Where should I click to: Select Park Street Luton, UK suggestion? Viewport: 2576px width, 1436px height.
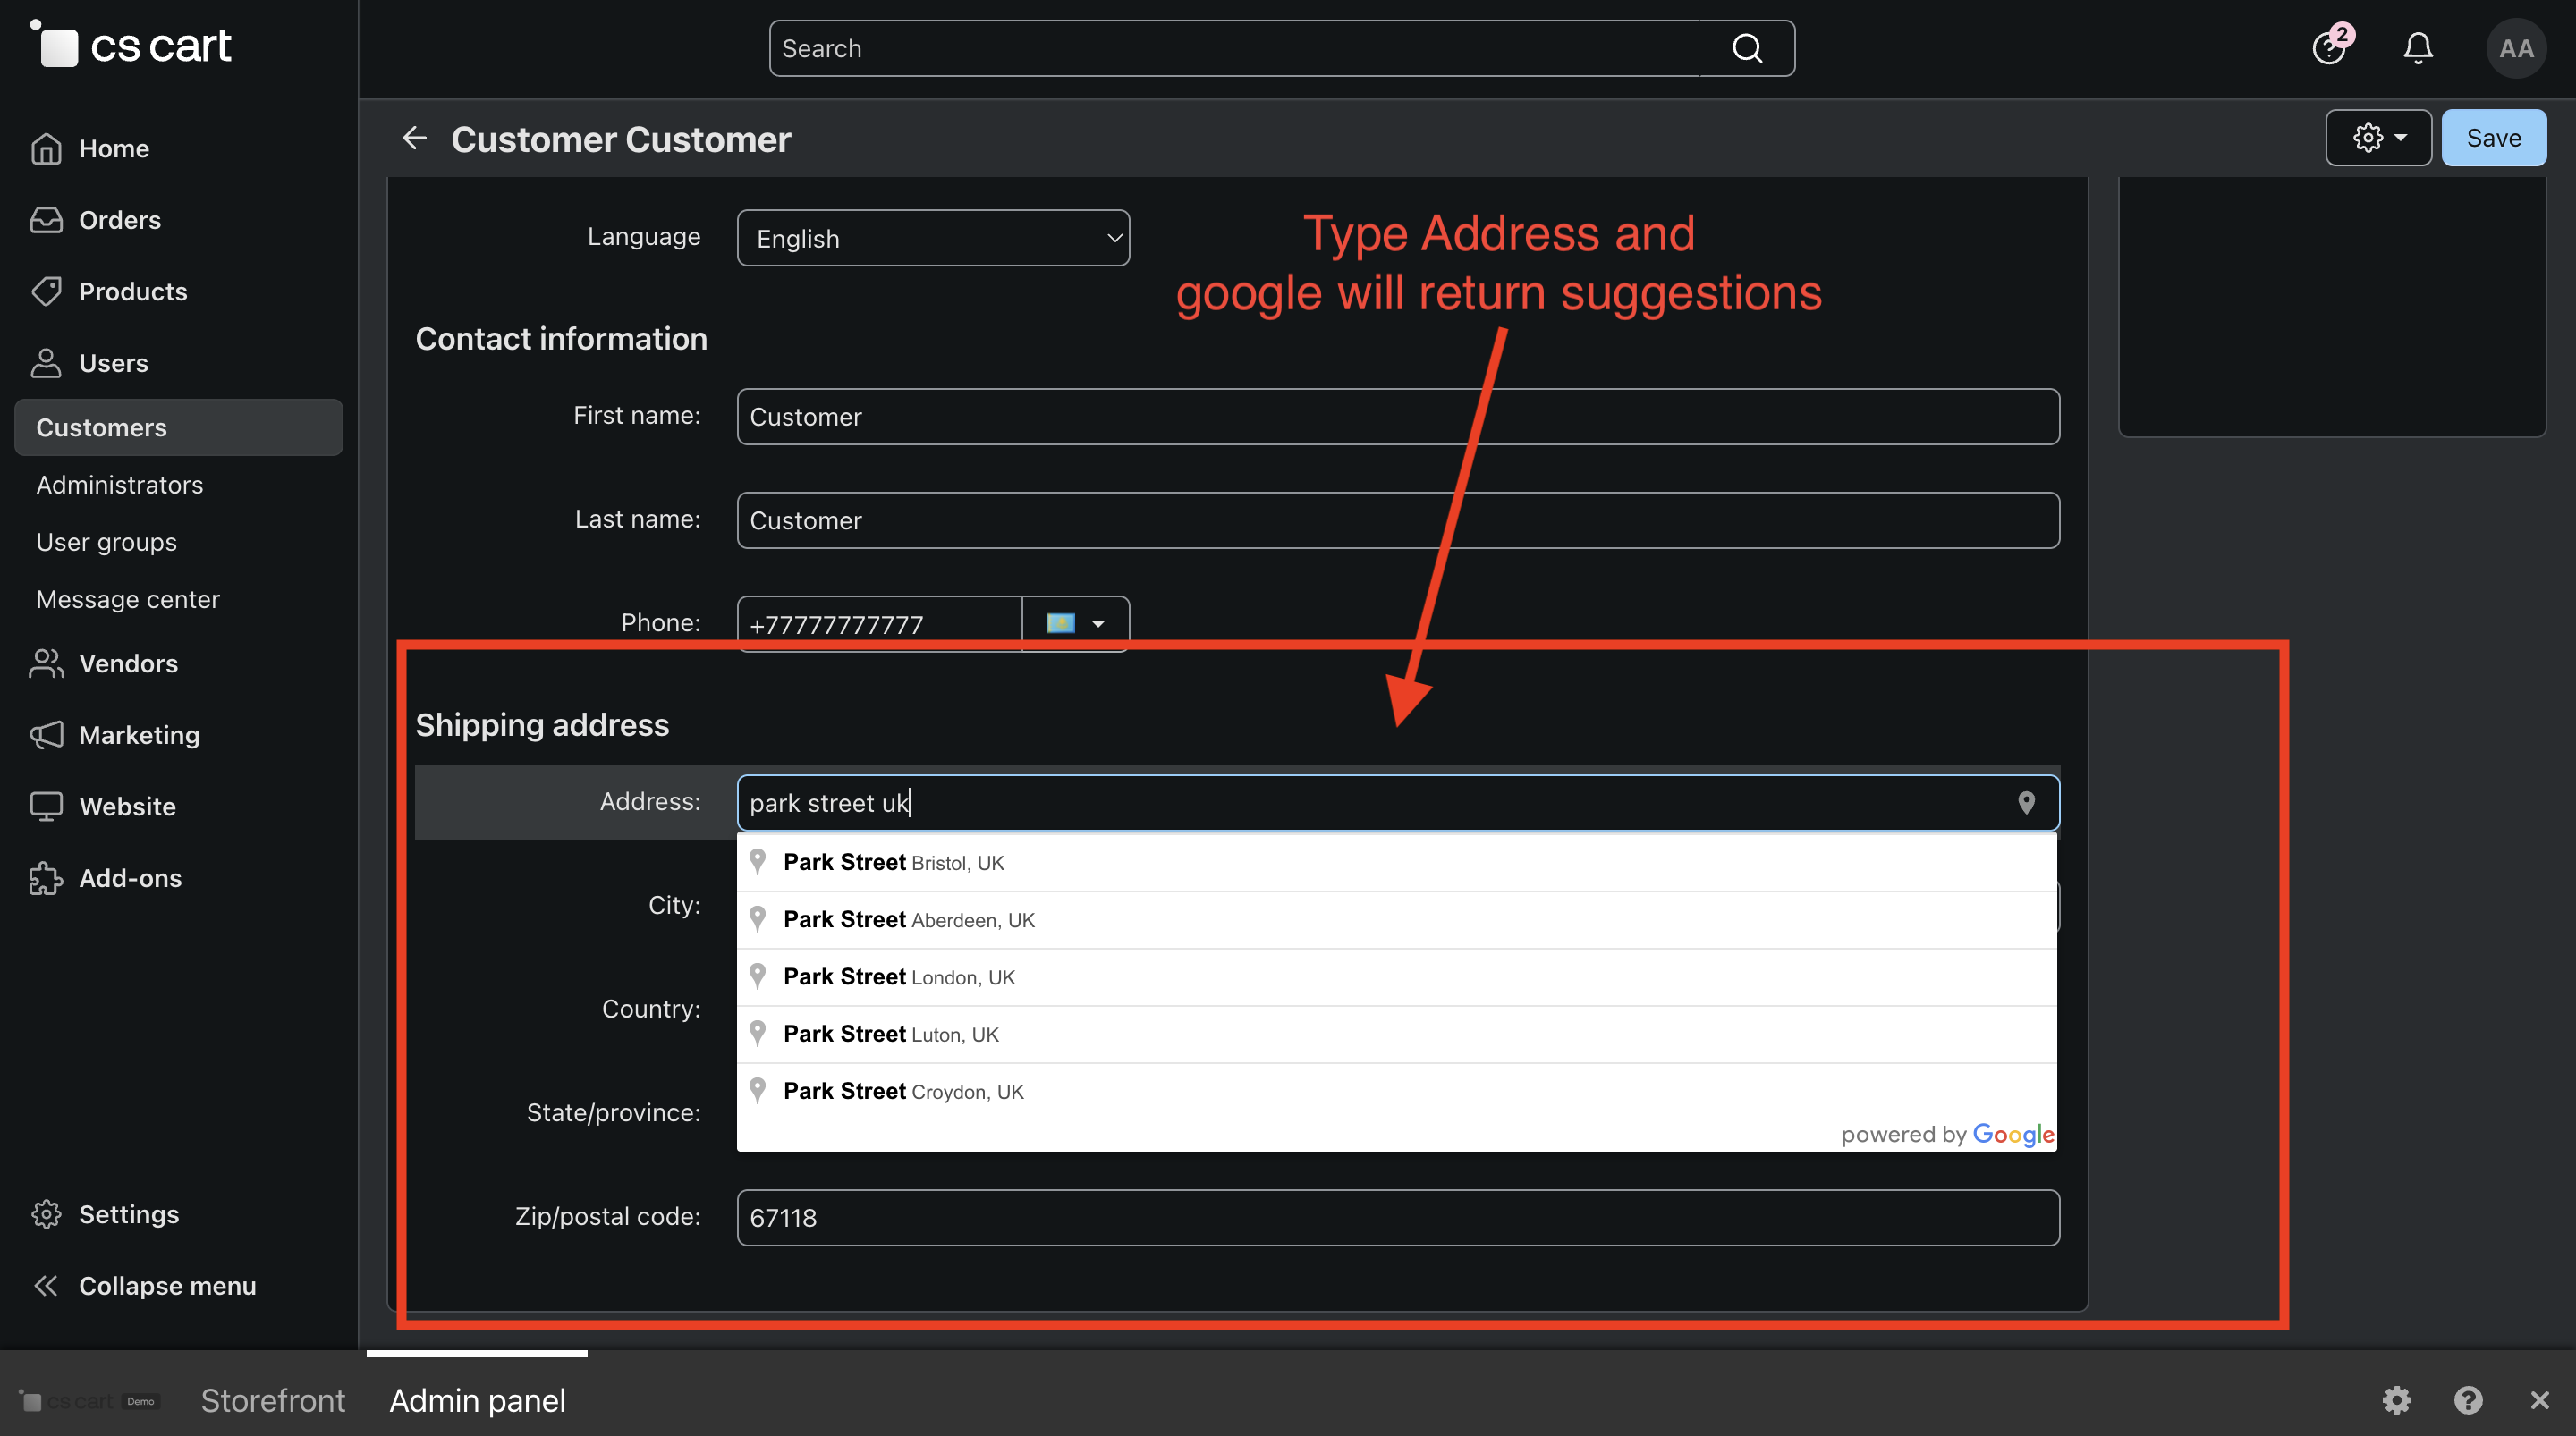[x=1396, y=1034]
